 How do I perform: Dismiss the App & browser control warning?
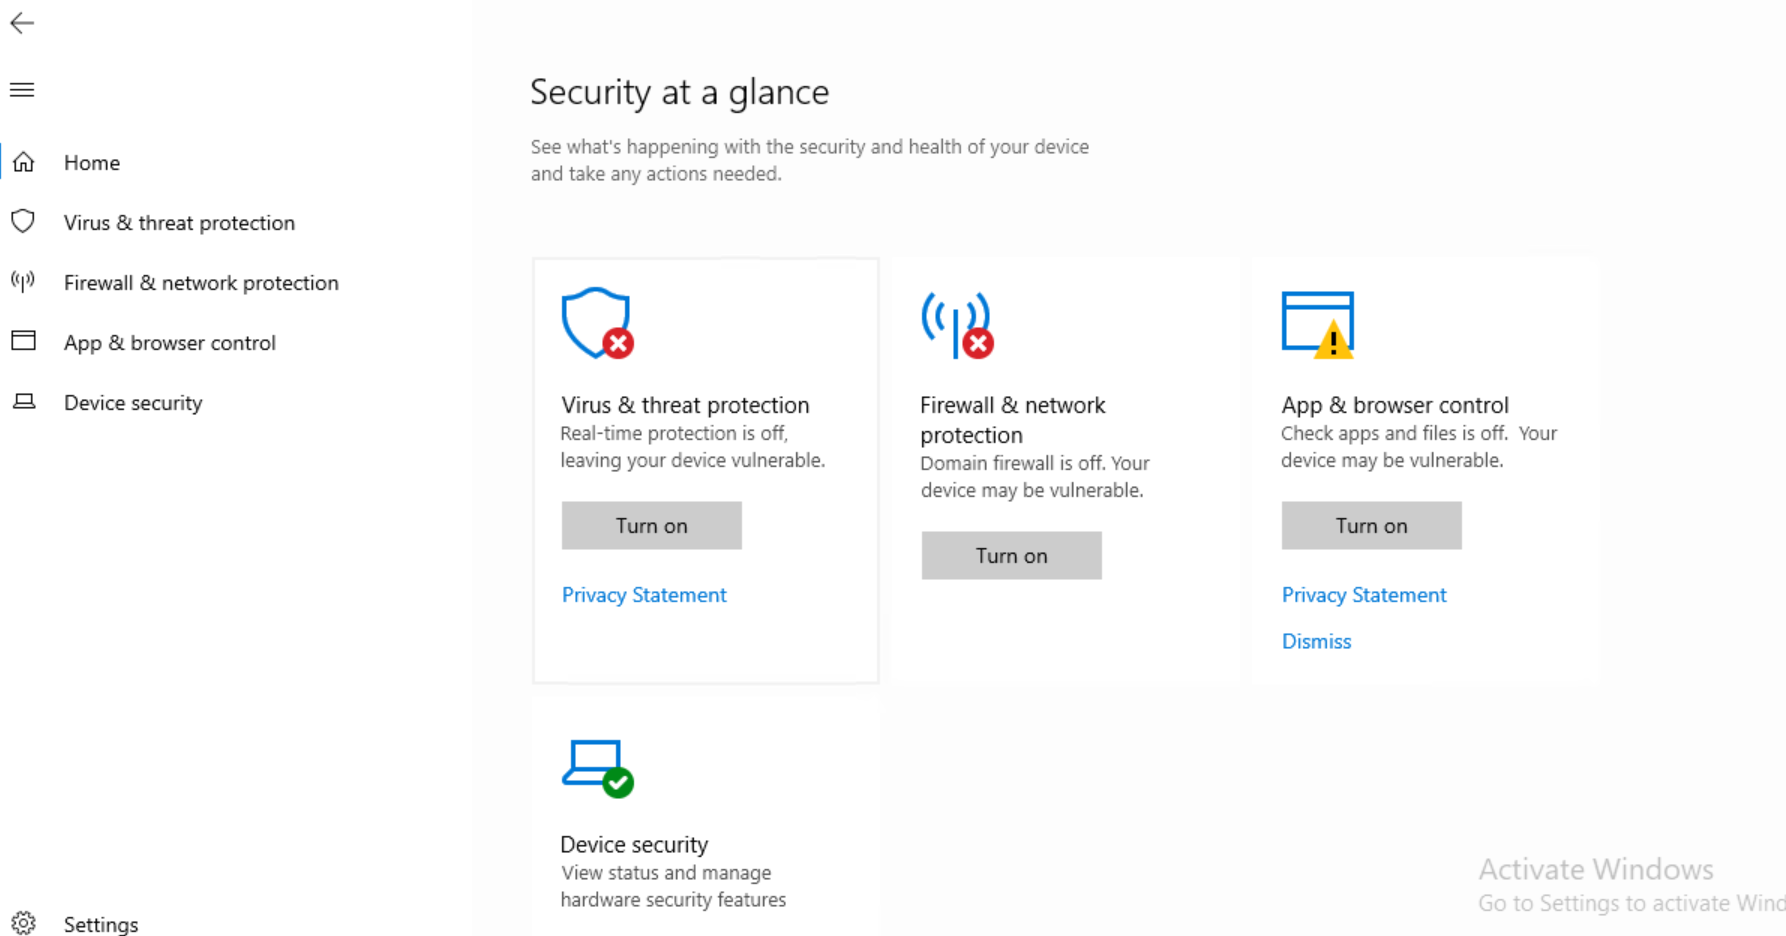[x=1316, y=642]
